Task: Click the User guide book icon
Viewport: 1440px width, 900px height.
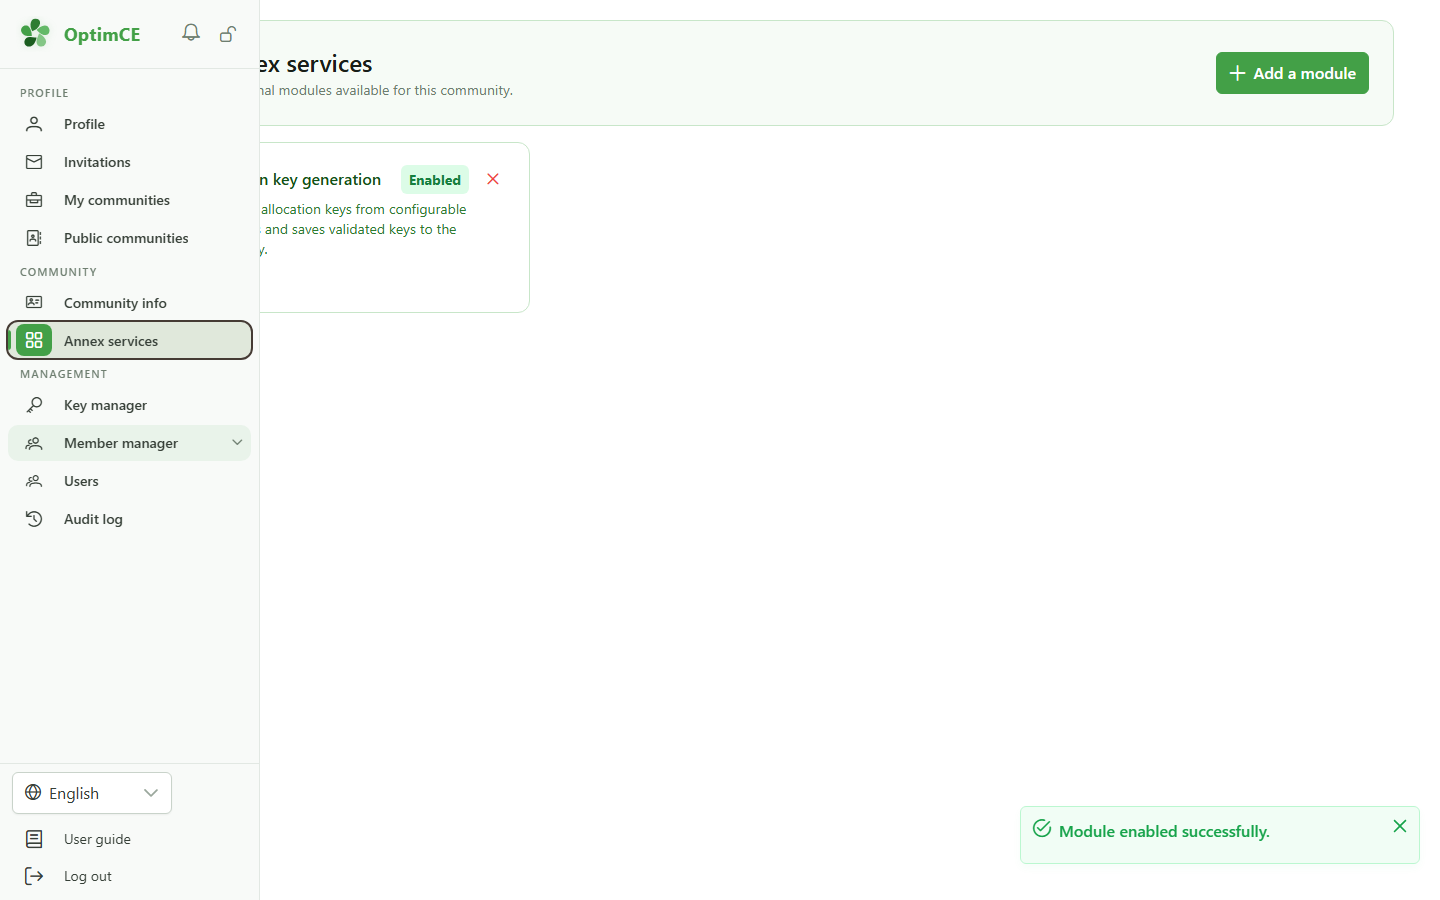Action: 34,839
